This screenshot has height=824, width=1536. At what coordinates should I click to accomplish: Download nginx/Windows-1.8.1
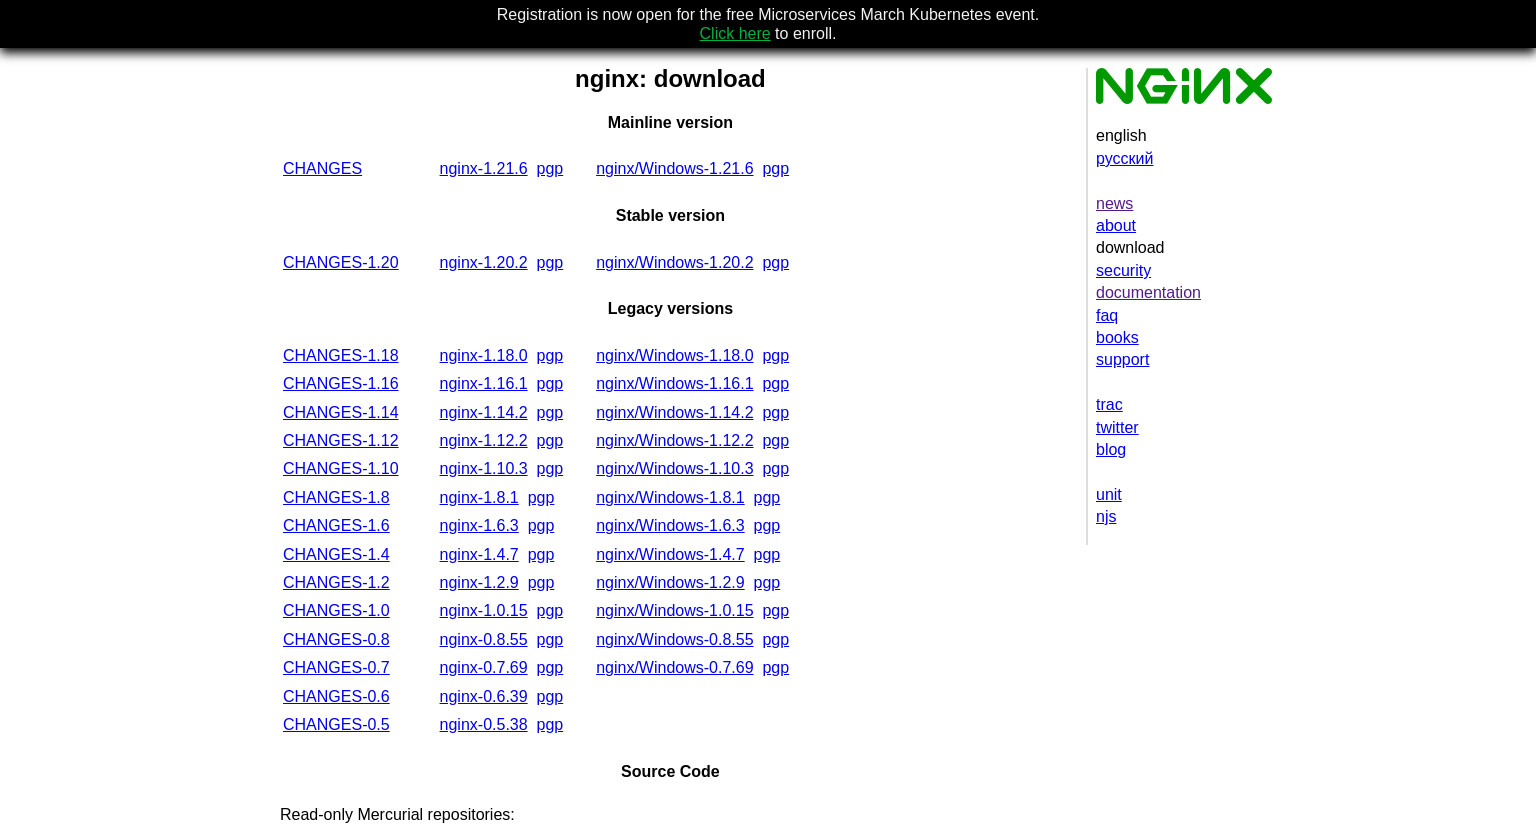tap(670, 498)
